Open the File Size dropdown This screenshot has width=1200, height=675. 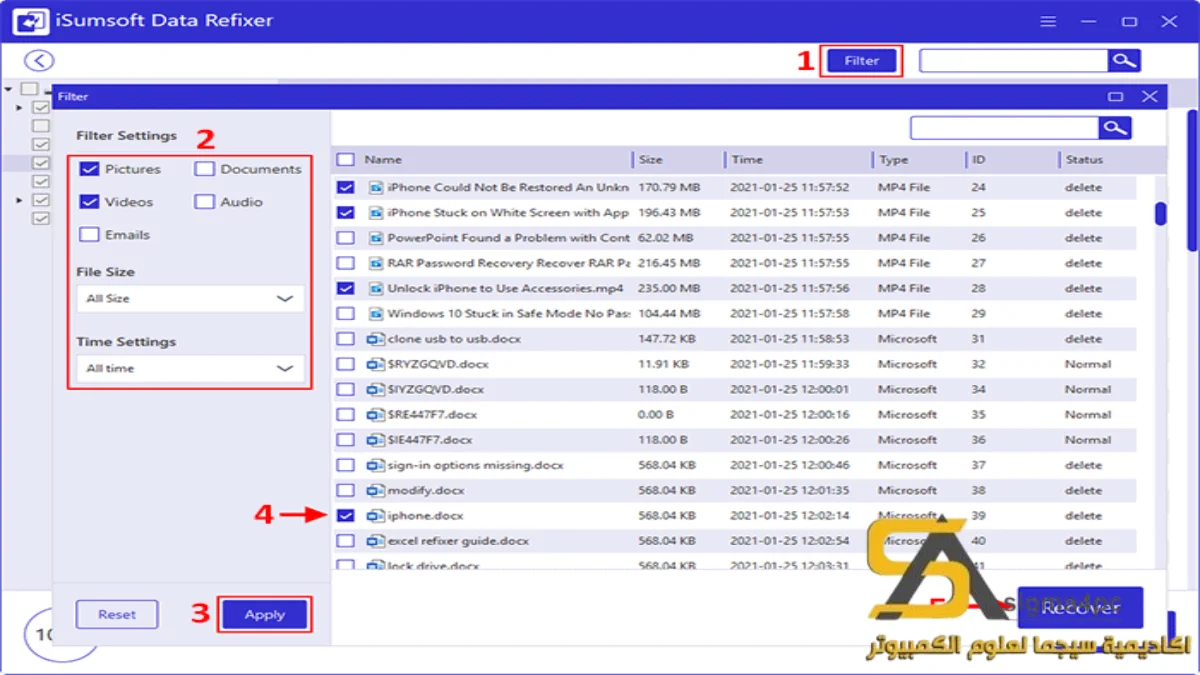(x=190, y=299)
